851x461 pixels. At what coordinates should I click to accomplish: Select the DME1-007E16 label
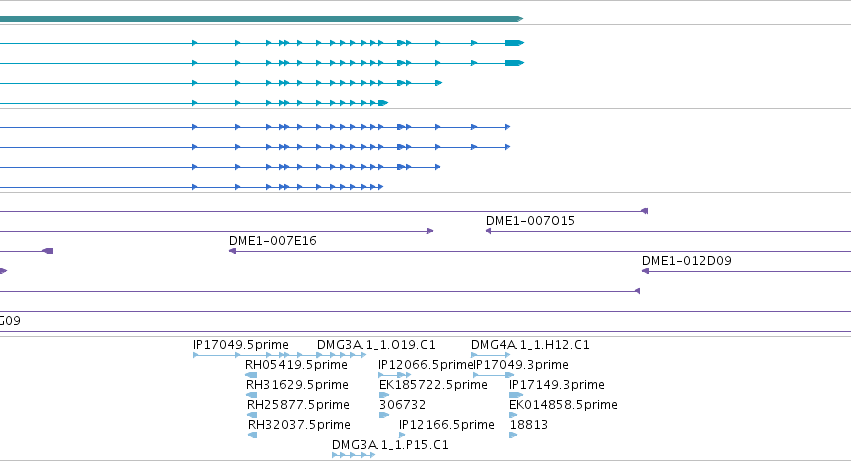272,241
